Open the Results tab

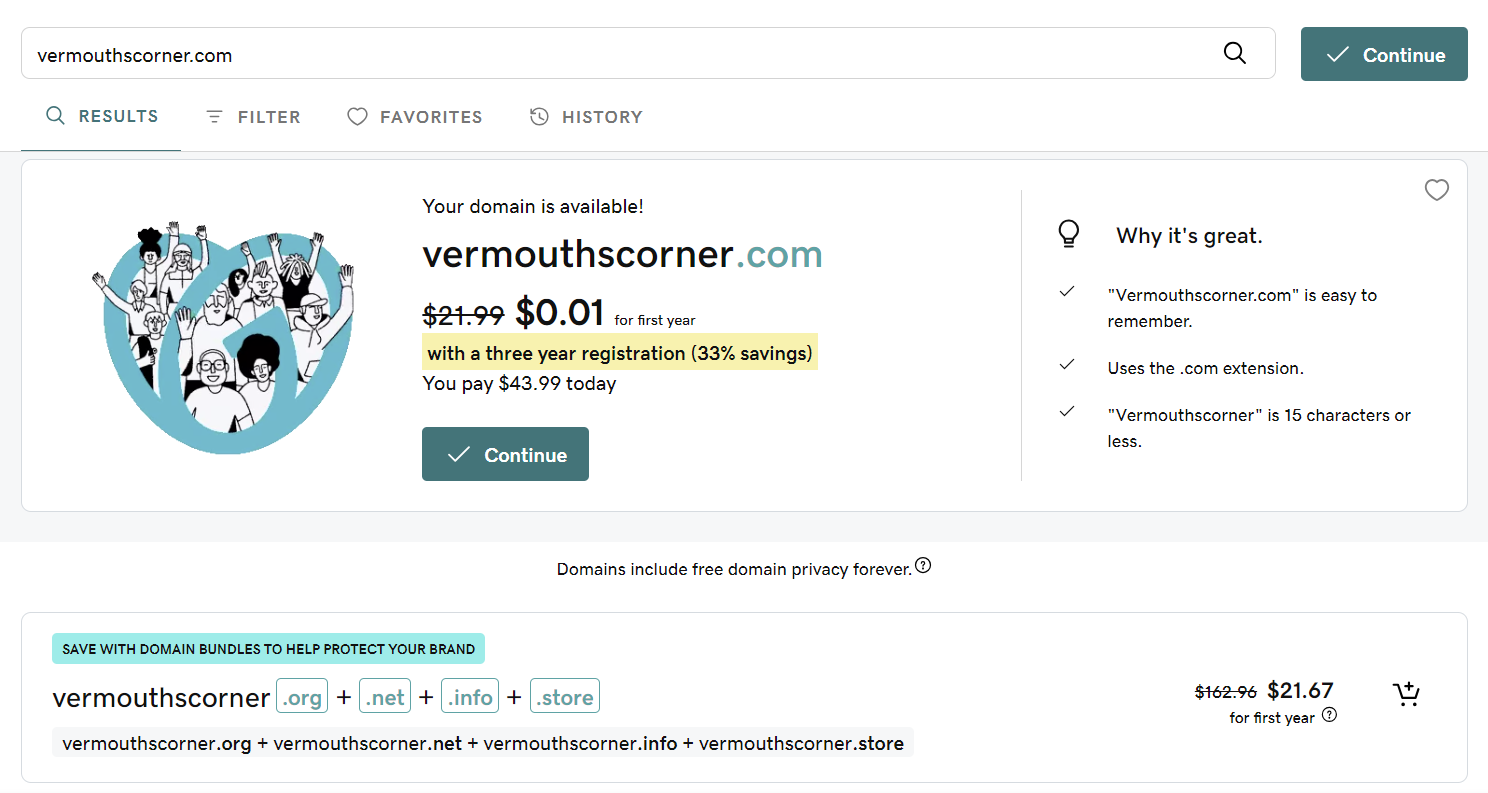102,116
